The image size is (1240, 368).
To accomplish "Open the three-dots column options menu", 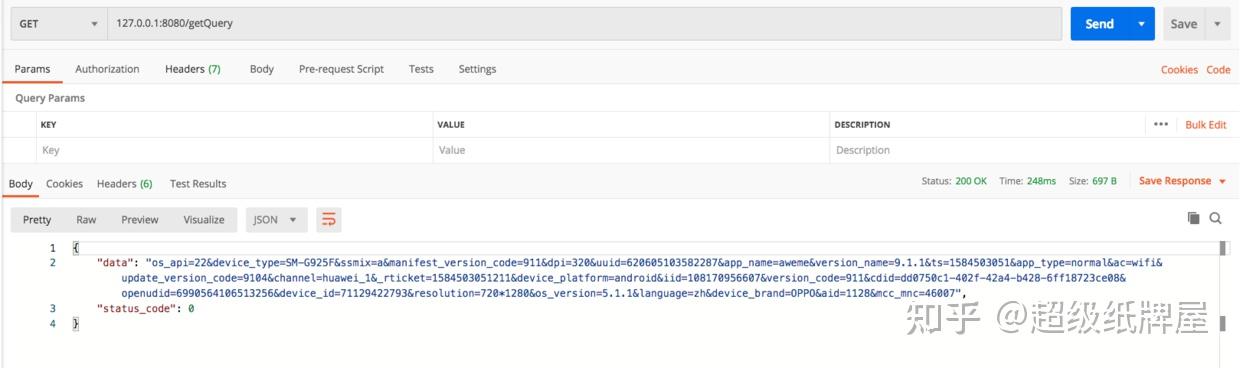I will (x=1160, y=125).
